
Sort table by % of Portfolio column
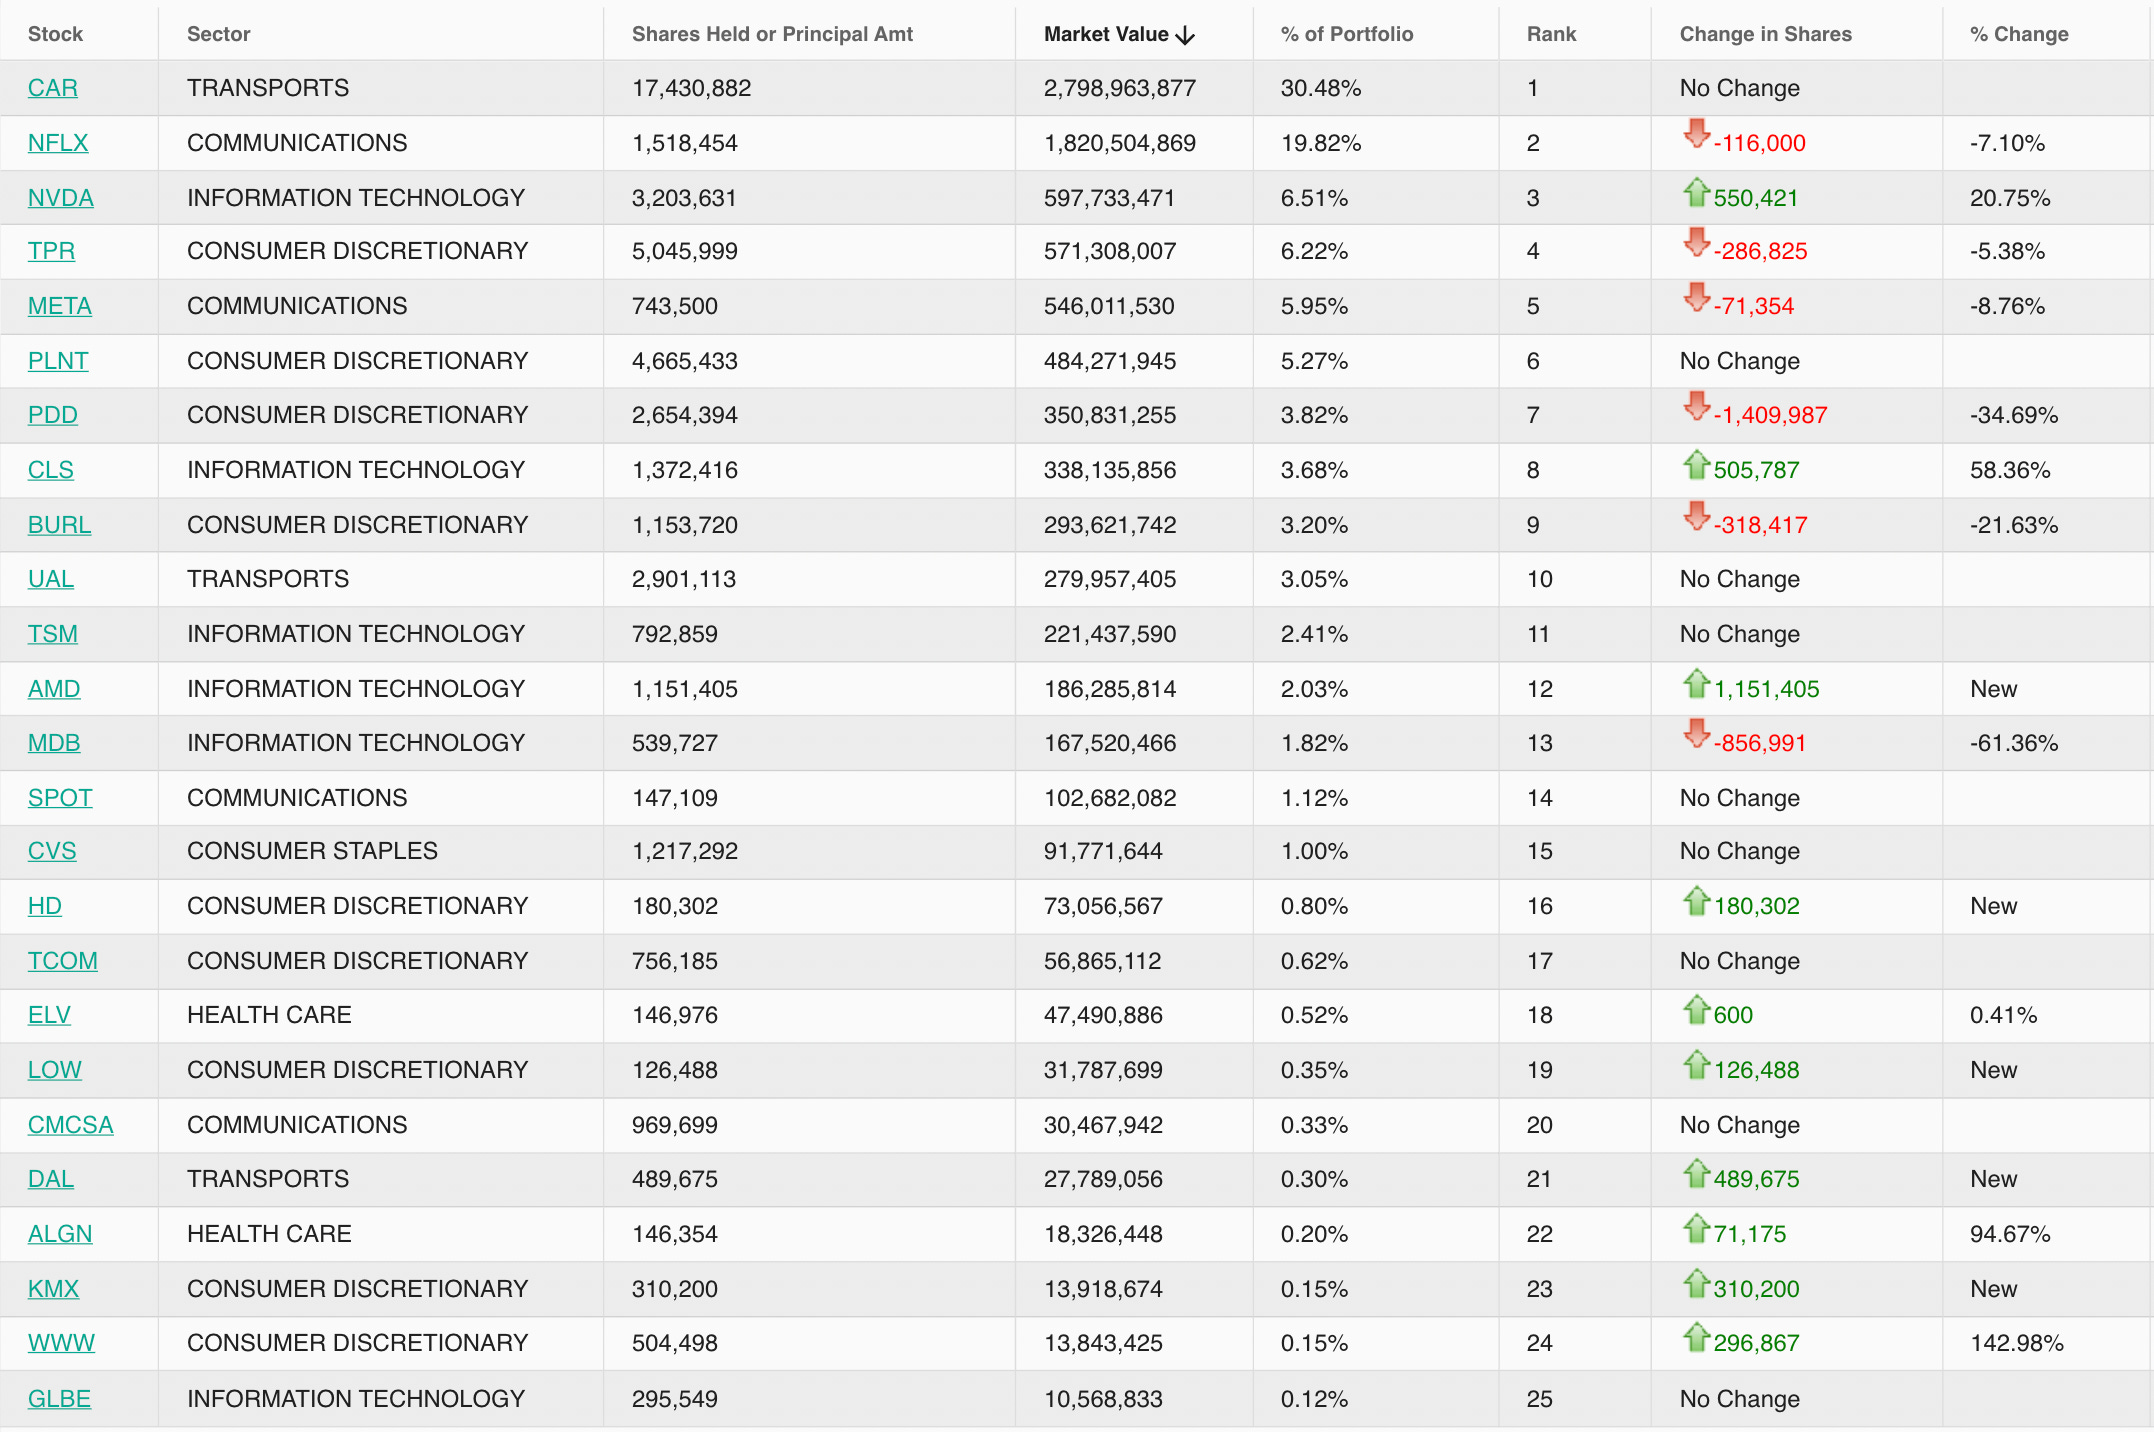click(x=1346, y=34)
